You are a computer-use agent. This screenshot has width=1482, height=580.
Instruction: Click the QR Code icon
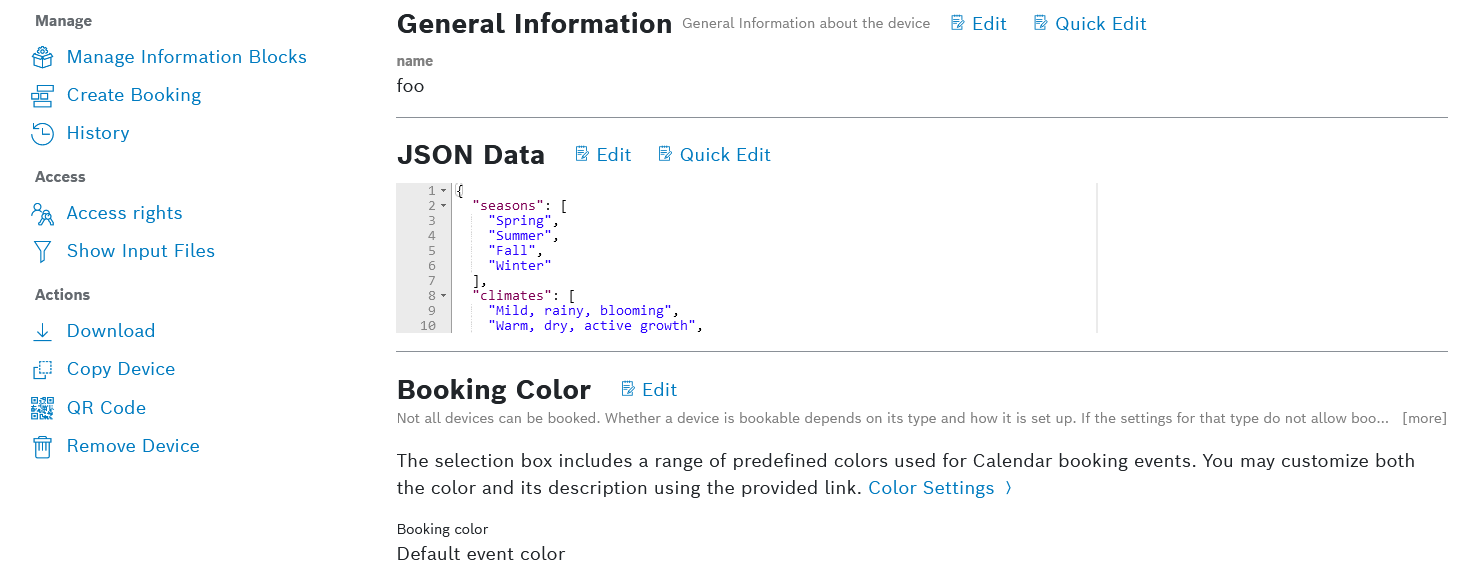pyautogui.click(x=42, y=408)
